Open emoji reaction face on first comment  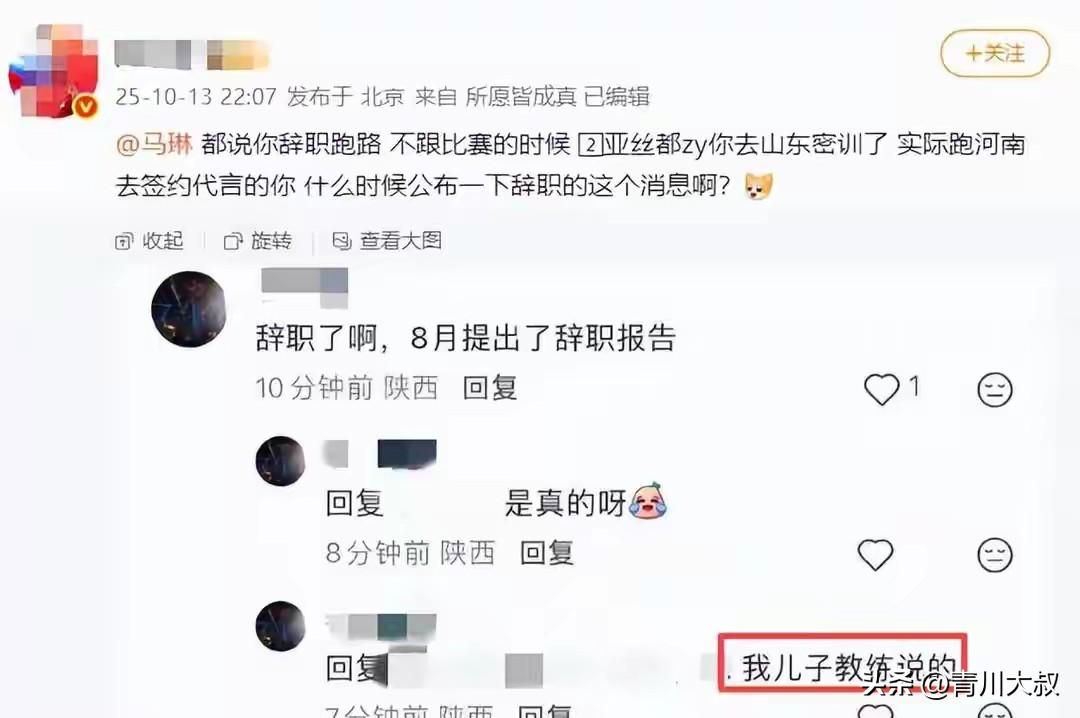[x=995, y=389]
